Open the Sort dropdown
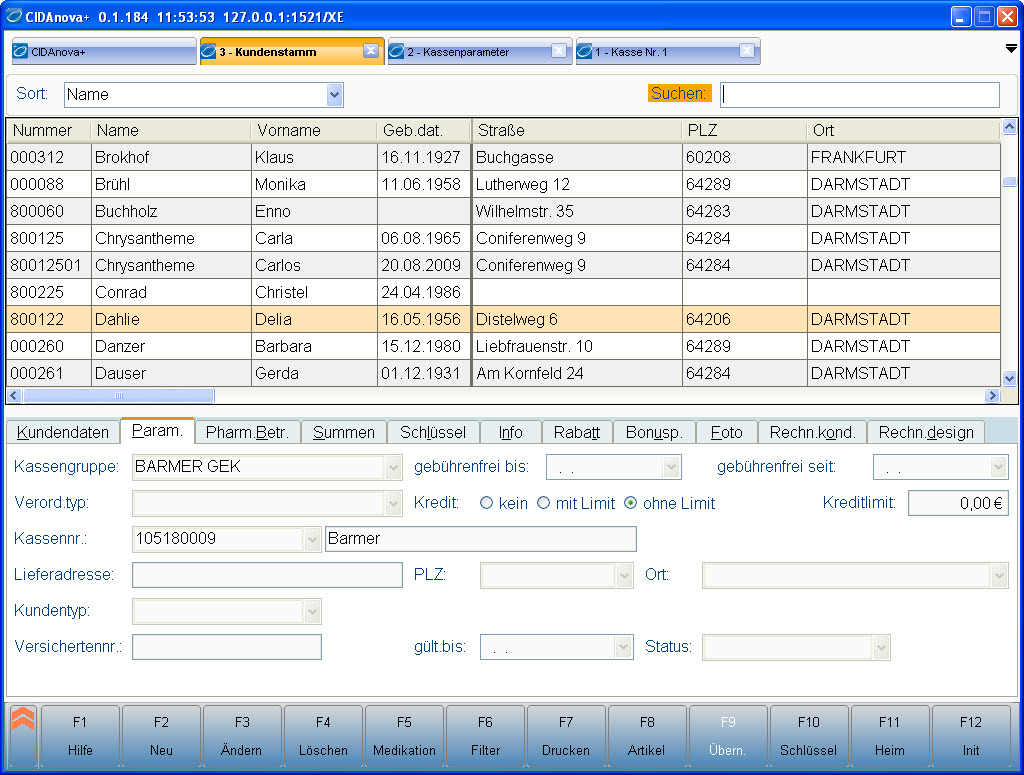 pos(334,95)
